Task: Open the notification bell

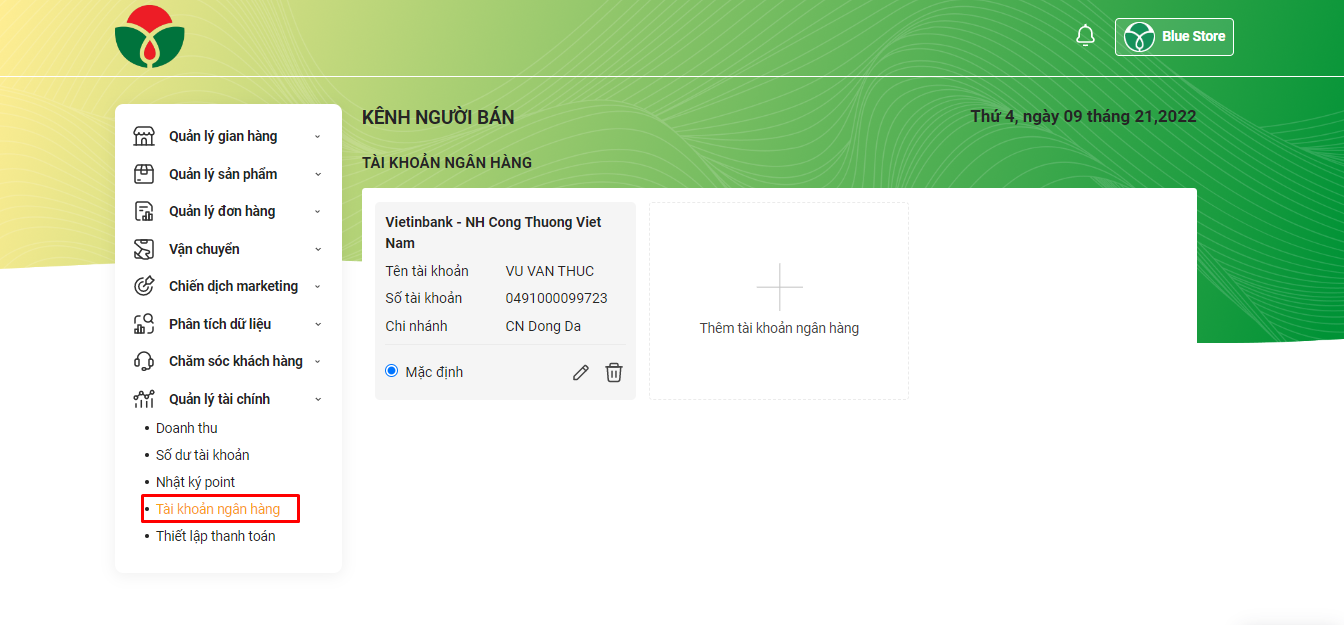Action: click(x=1085, y=36)
